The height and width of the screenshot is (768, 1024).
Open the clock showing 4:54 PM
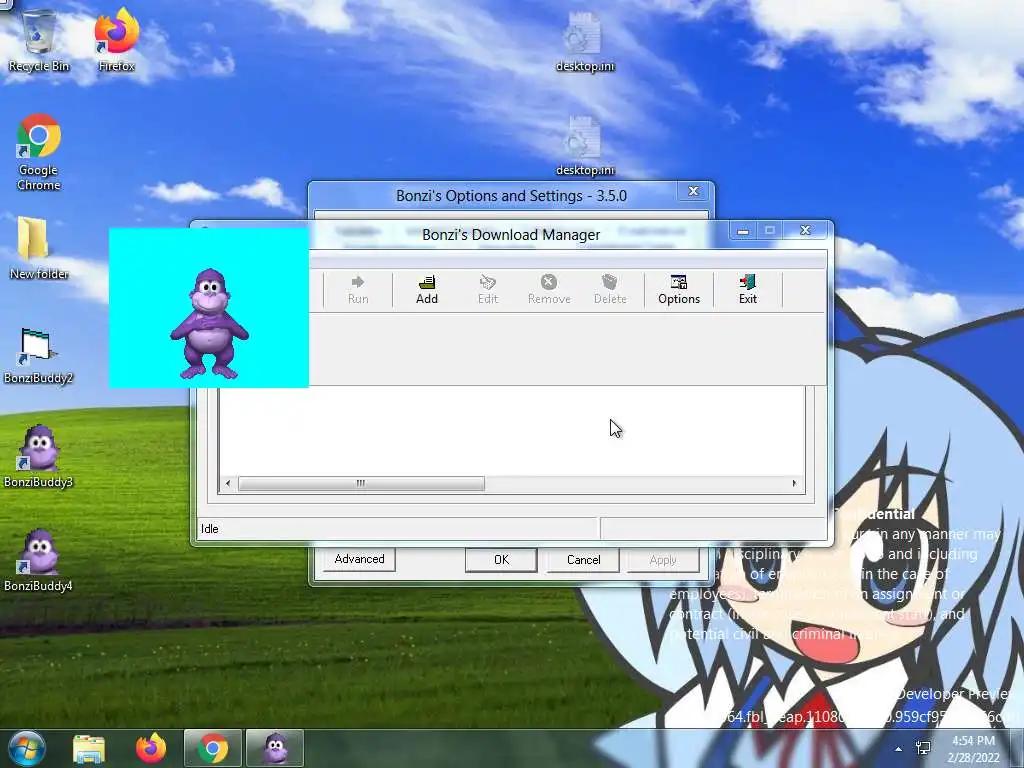point(973,749)
